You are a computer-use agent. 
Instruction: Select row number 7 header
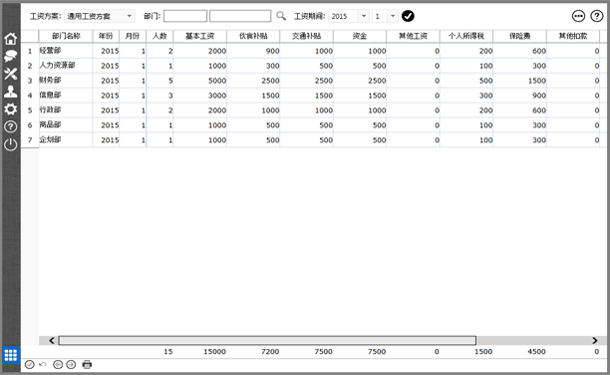click(30, 140)
